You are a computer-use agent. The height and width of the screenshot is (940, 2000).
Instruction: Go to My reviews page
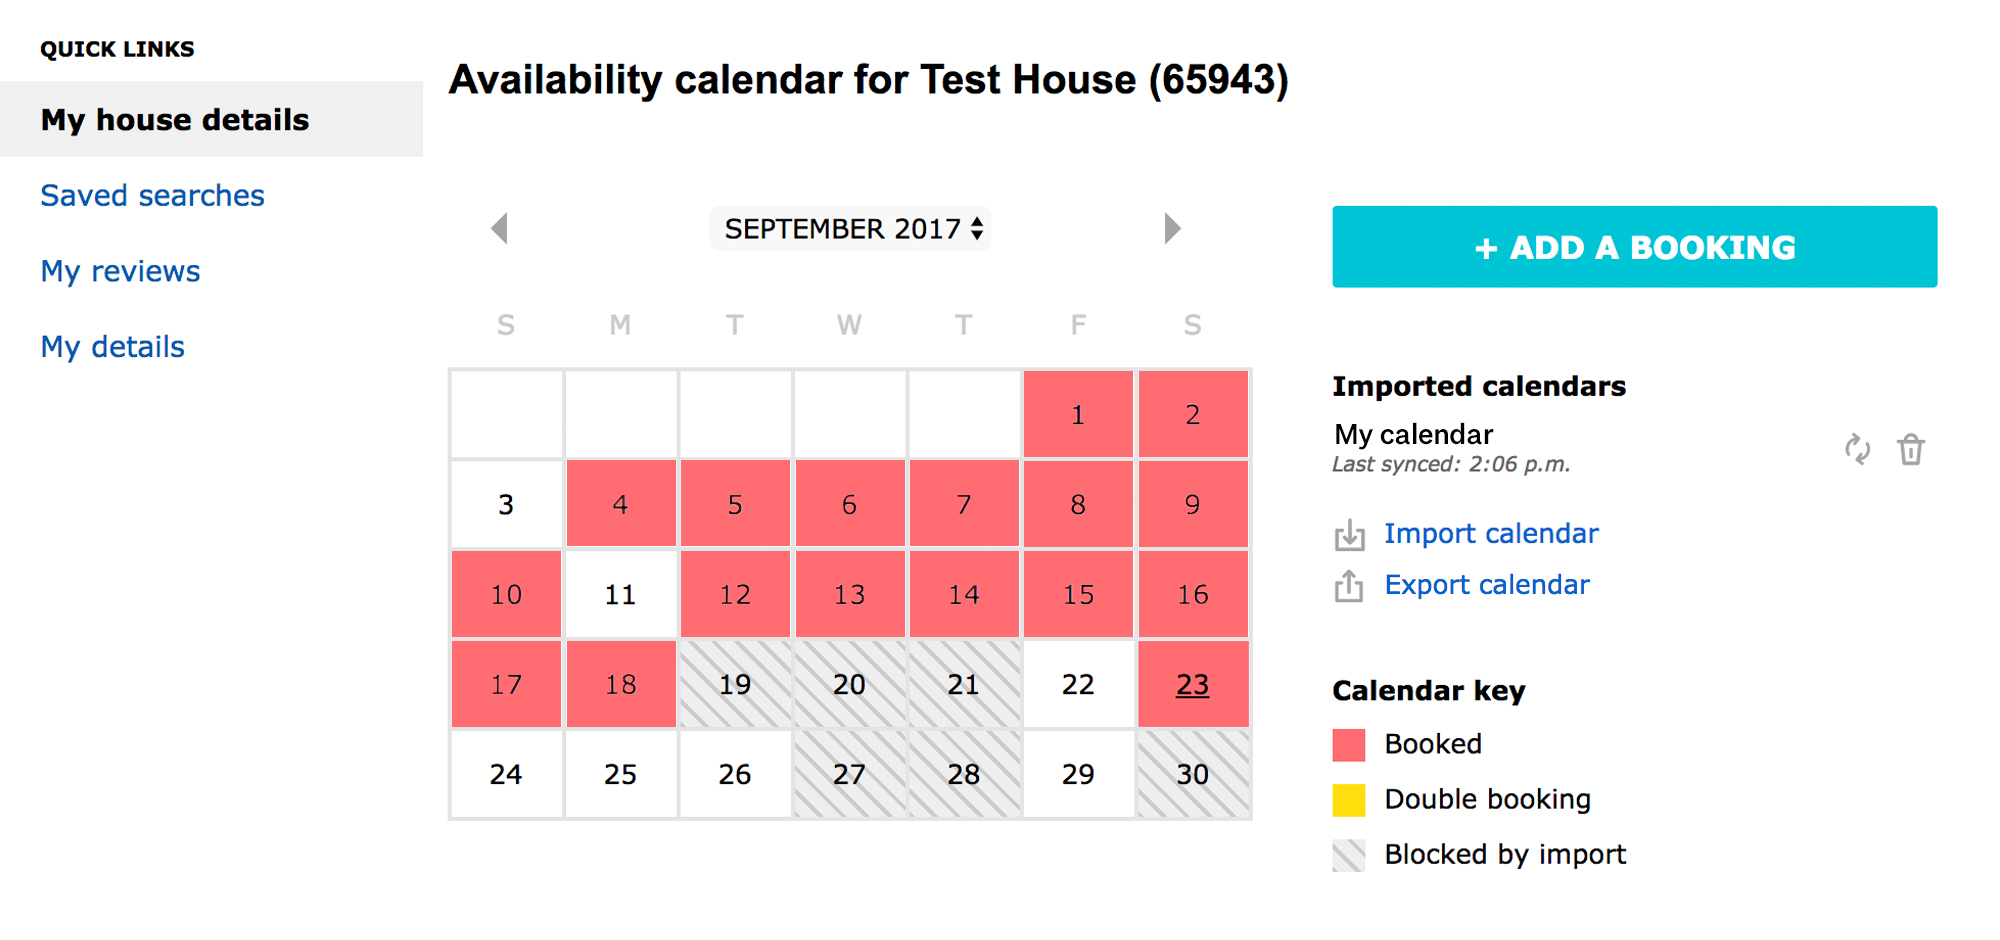point(120,271)
